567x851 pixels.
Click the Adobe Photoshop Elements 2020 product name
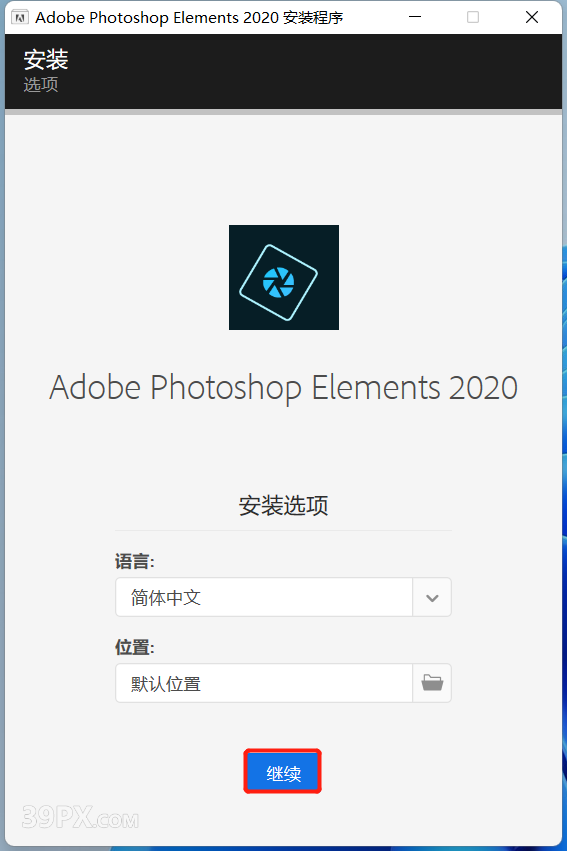(x=283, y=388)
